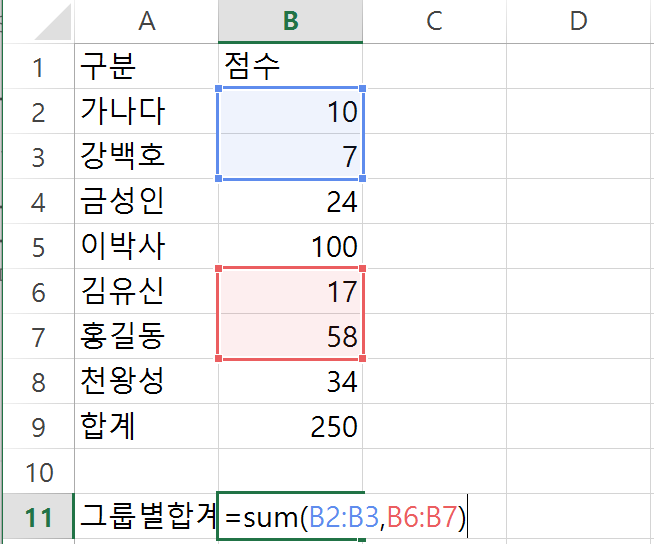Select the score cell showing 24
654x544 pixels.
(x=291, y=202)
